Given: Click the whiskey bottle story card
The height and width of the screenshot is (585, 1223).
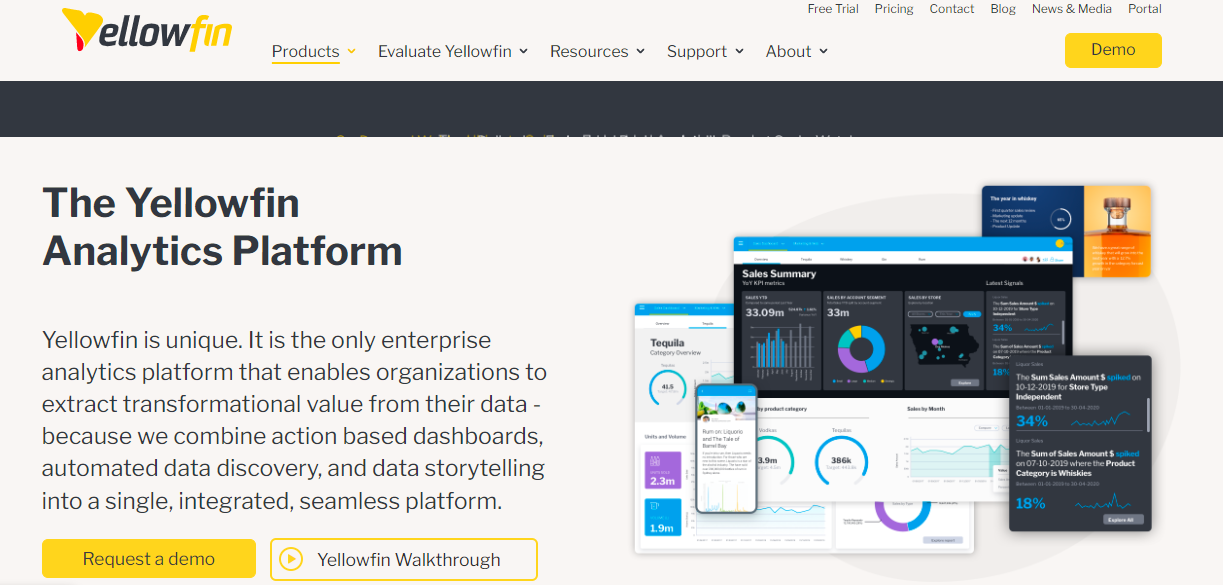Looking at the screenshot, I should tap(1066, 231).
